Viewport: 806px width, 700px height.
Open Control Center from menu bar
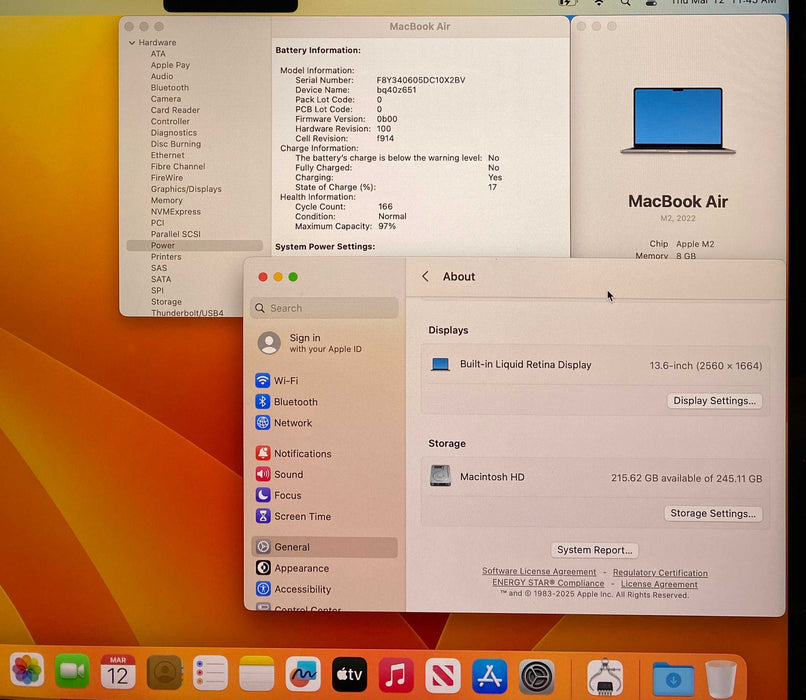(651, 3)
